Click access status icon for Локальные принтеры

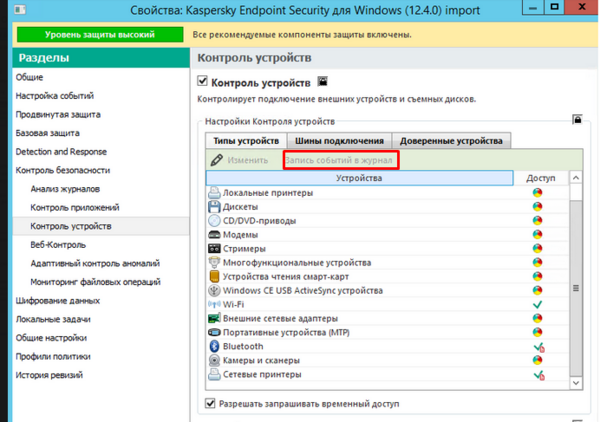(538, 192)
